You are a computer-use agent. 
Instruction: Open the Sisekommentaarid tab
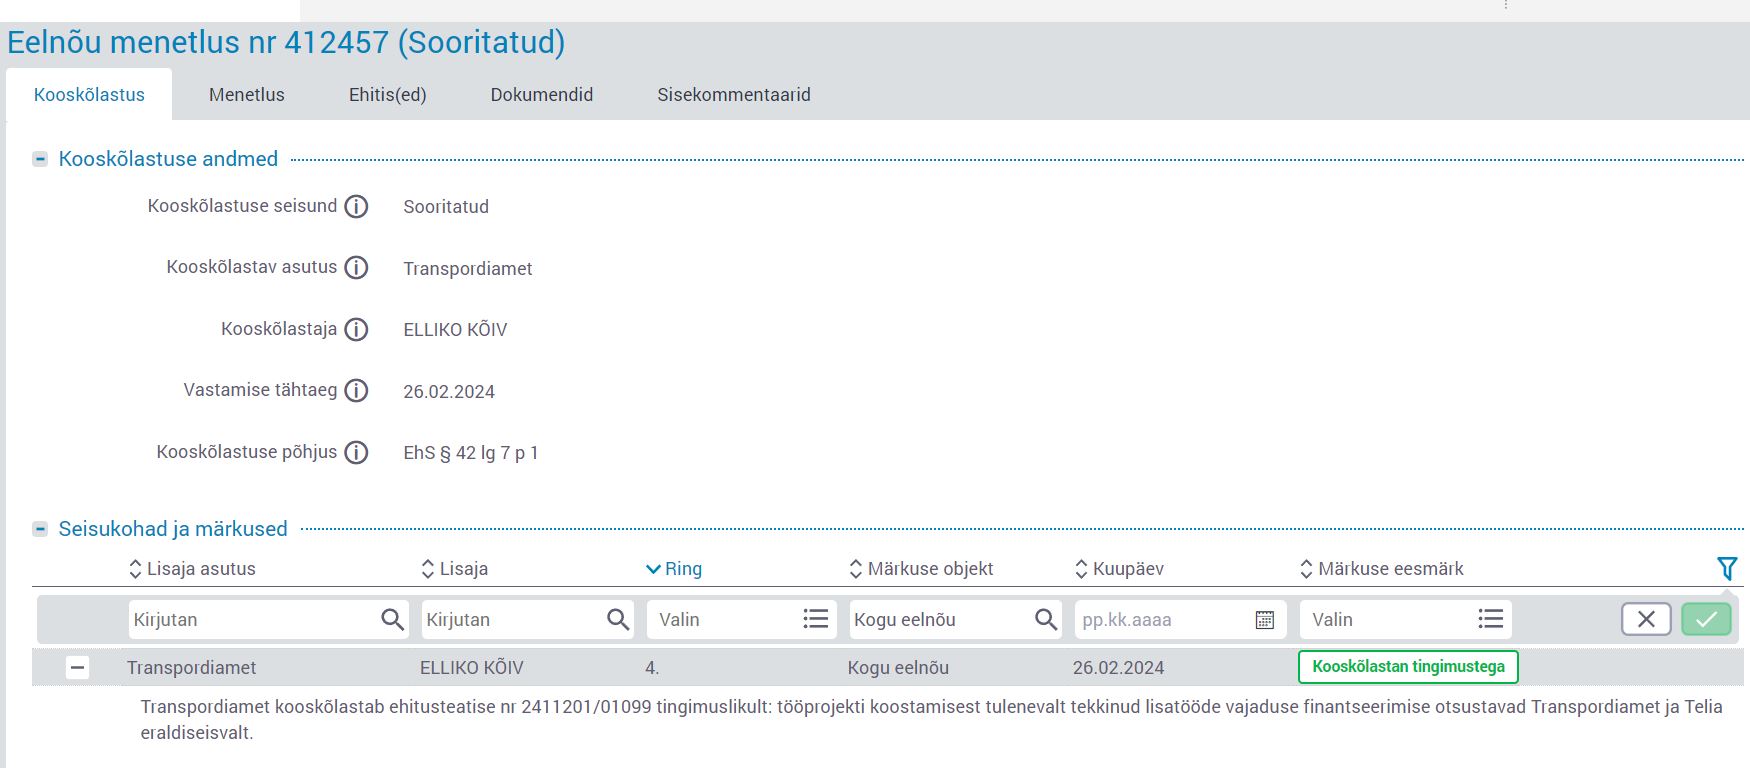point(734,95)
